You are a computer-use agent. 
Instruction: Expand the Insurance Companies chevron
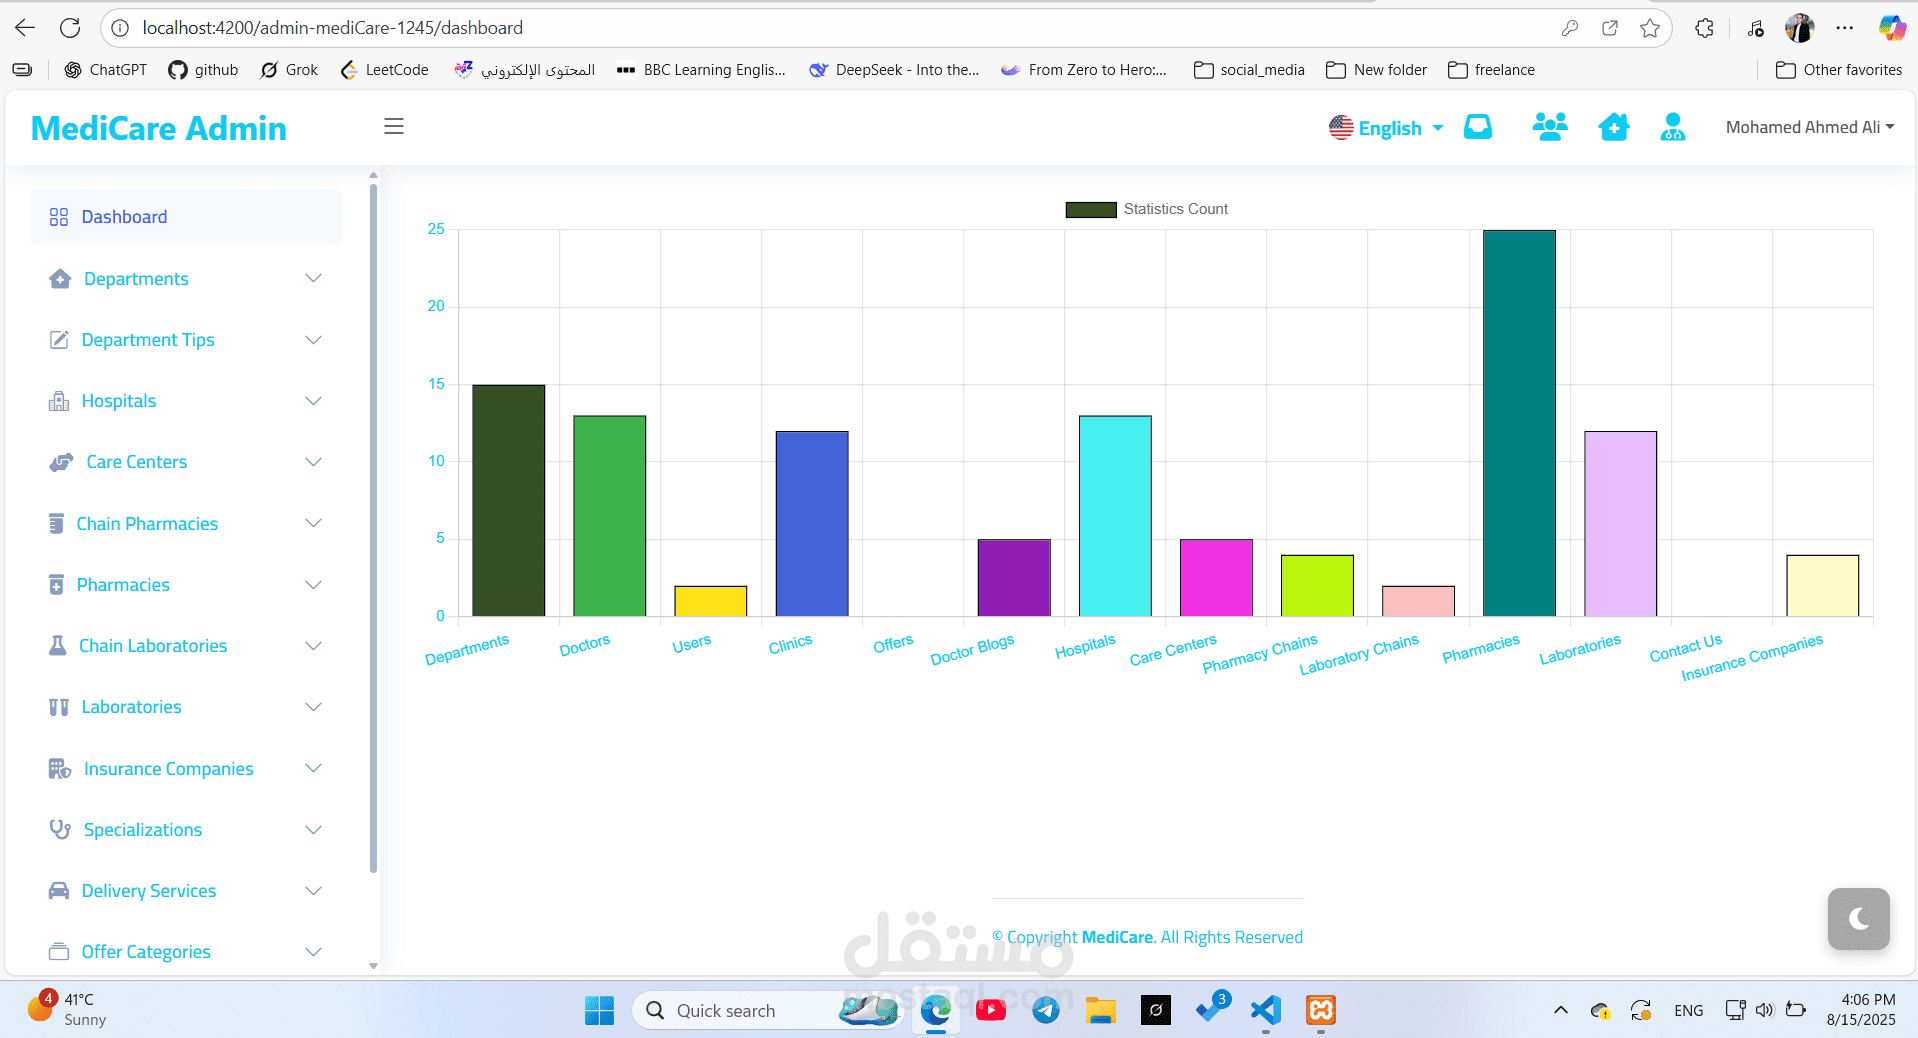tap(313, 769)
